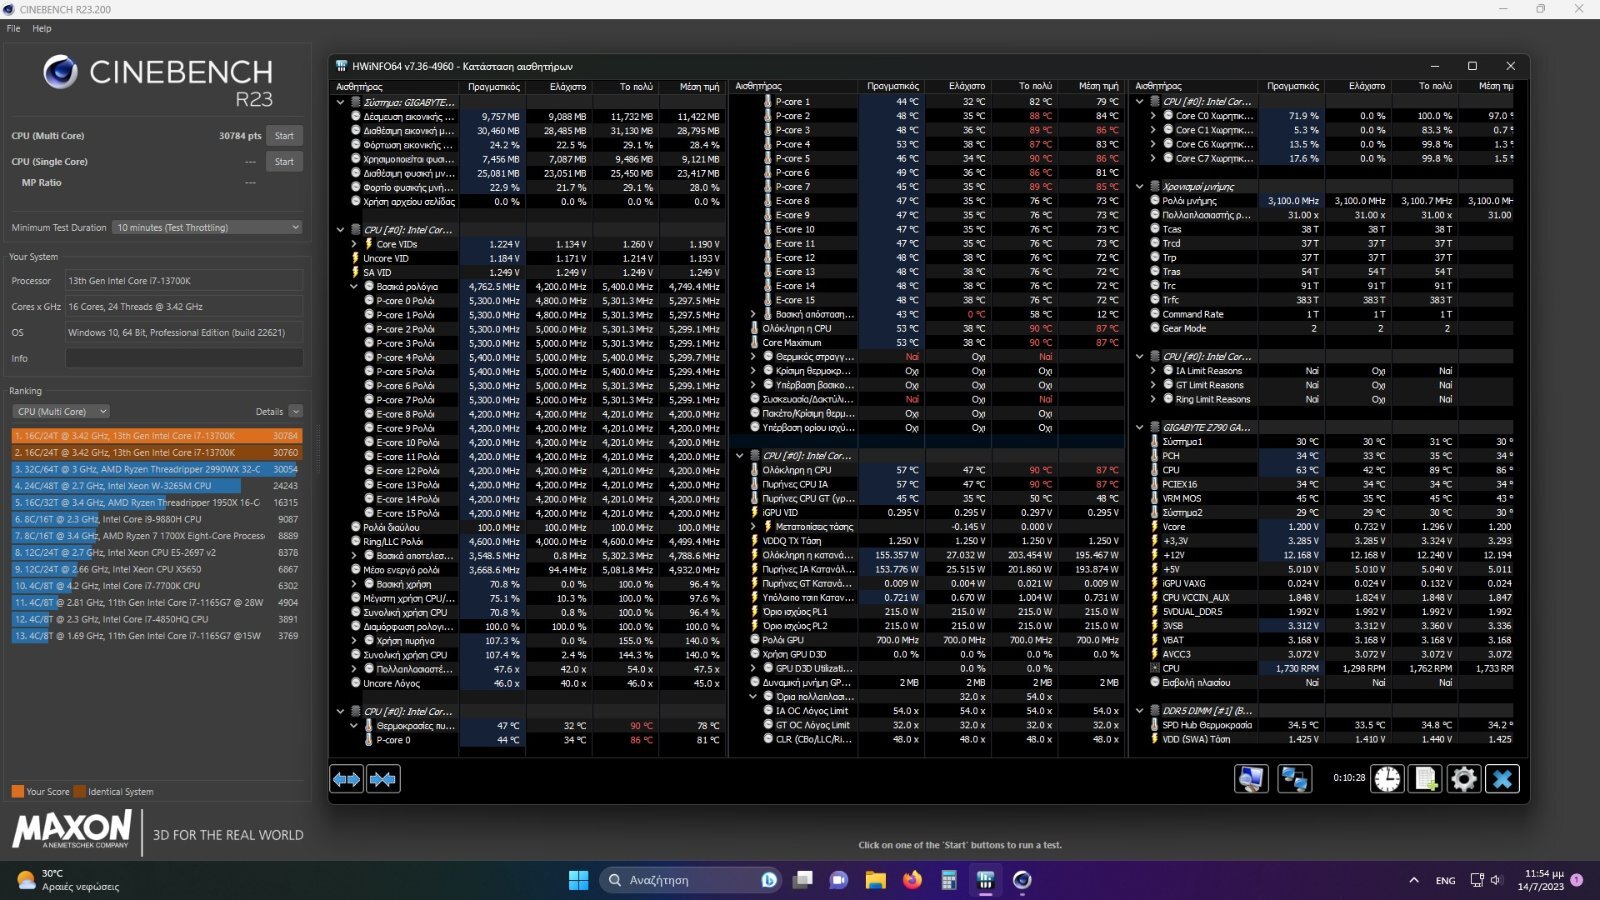Select the Xeon W-3265M ranking entry
The image size is (1600, 900).
(156, 486)
